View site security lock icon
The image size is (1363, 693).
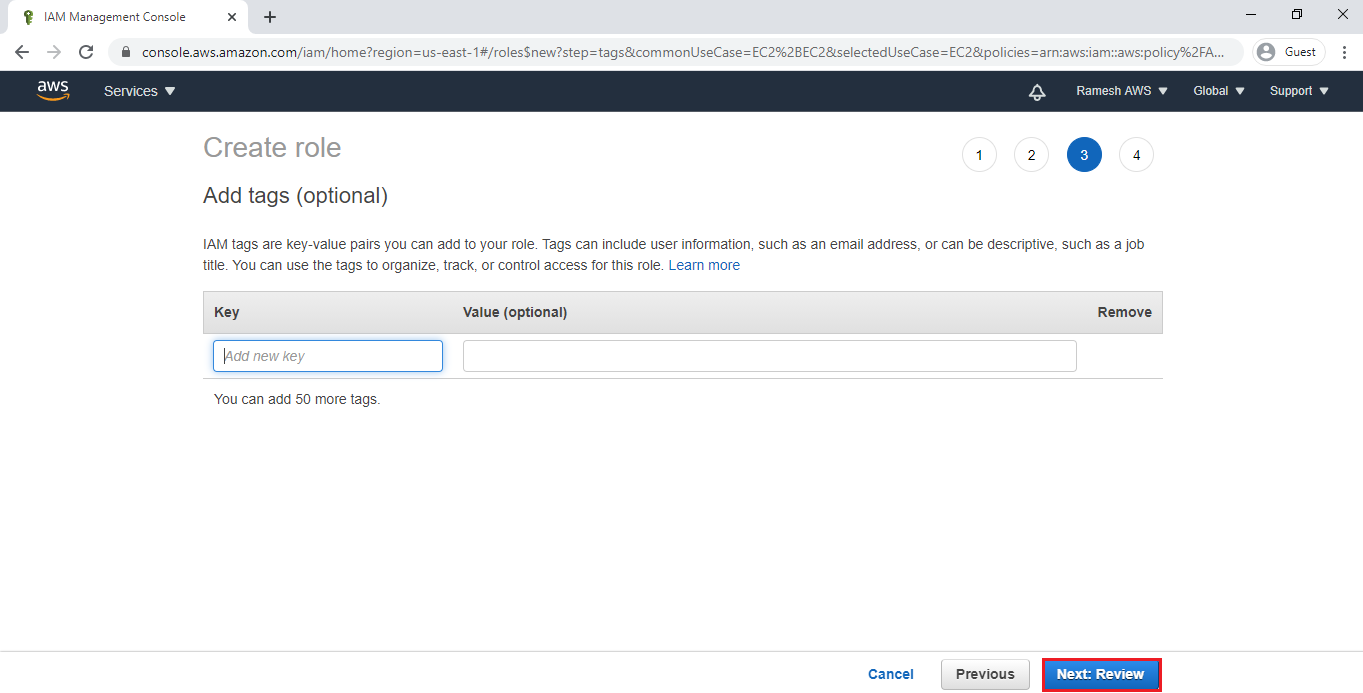coord(126,52)
